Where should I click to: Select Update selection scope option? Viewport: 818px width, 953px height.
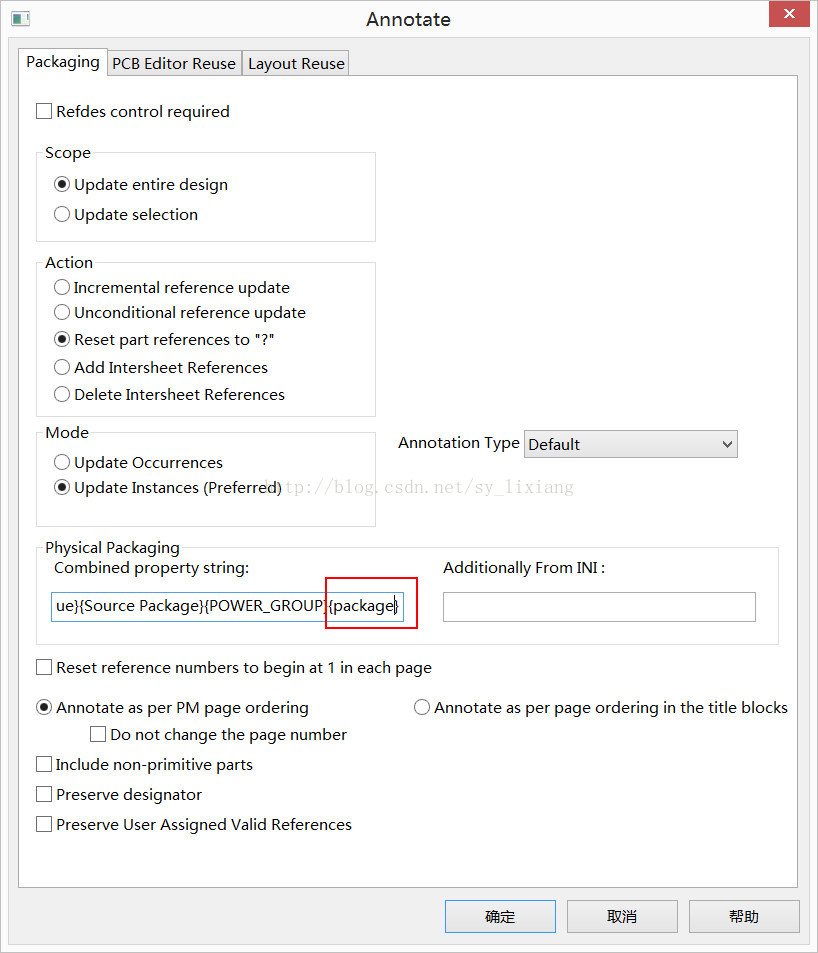(x=63, y=214)
